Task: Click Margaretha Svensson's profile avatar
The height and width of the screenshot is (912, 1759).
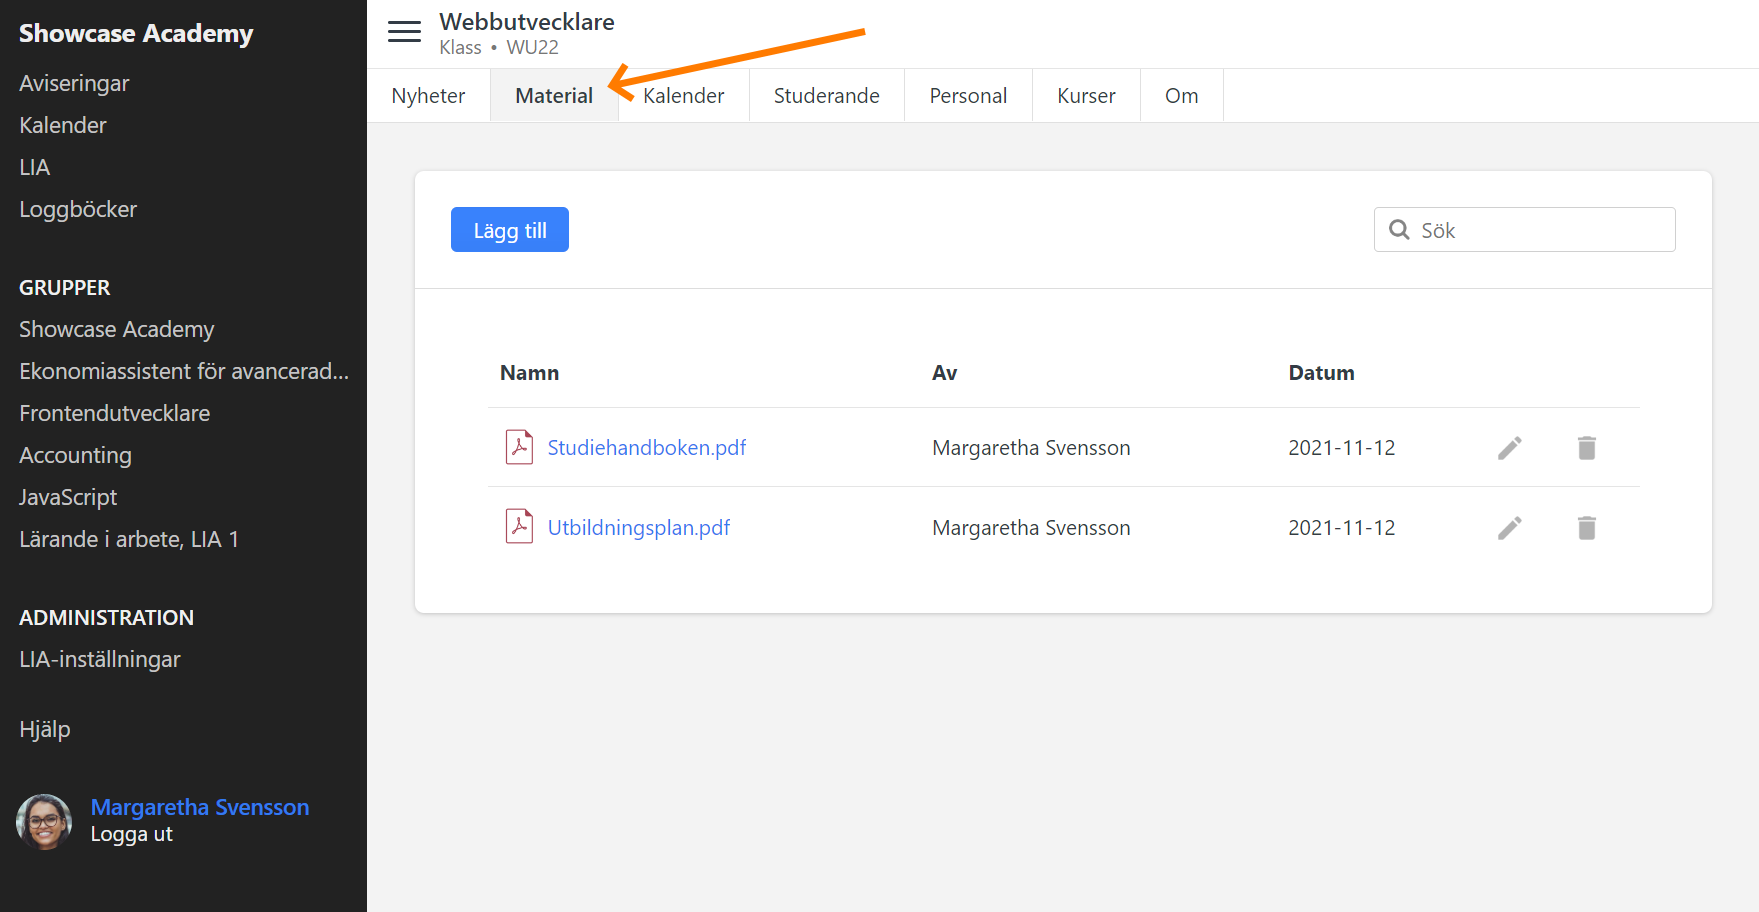Action: coord(44,821)
